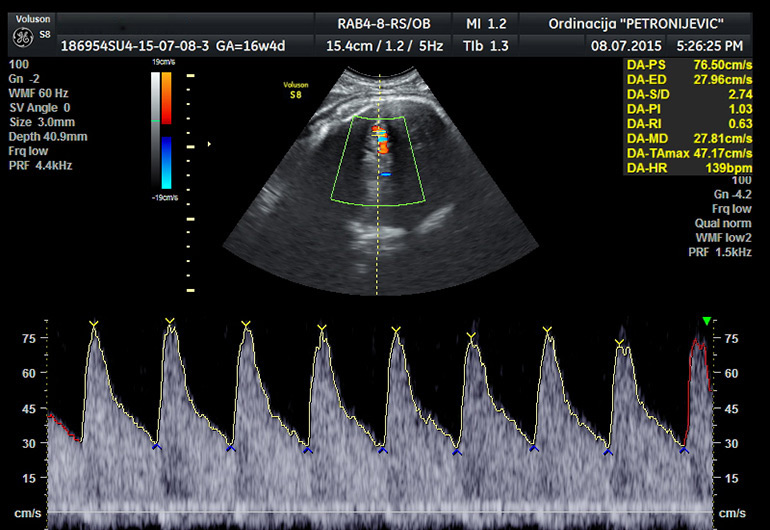Click the color Doppler velocity scale bar

click(x=166, y=132)
